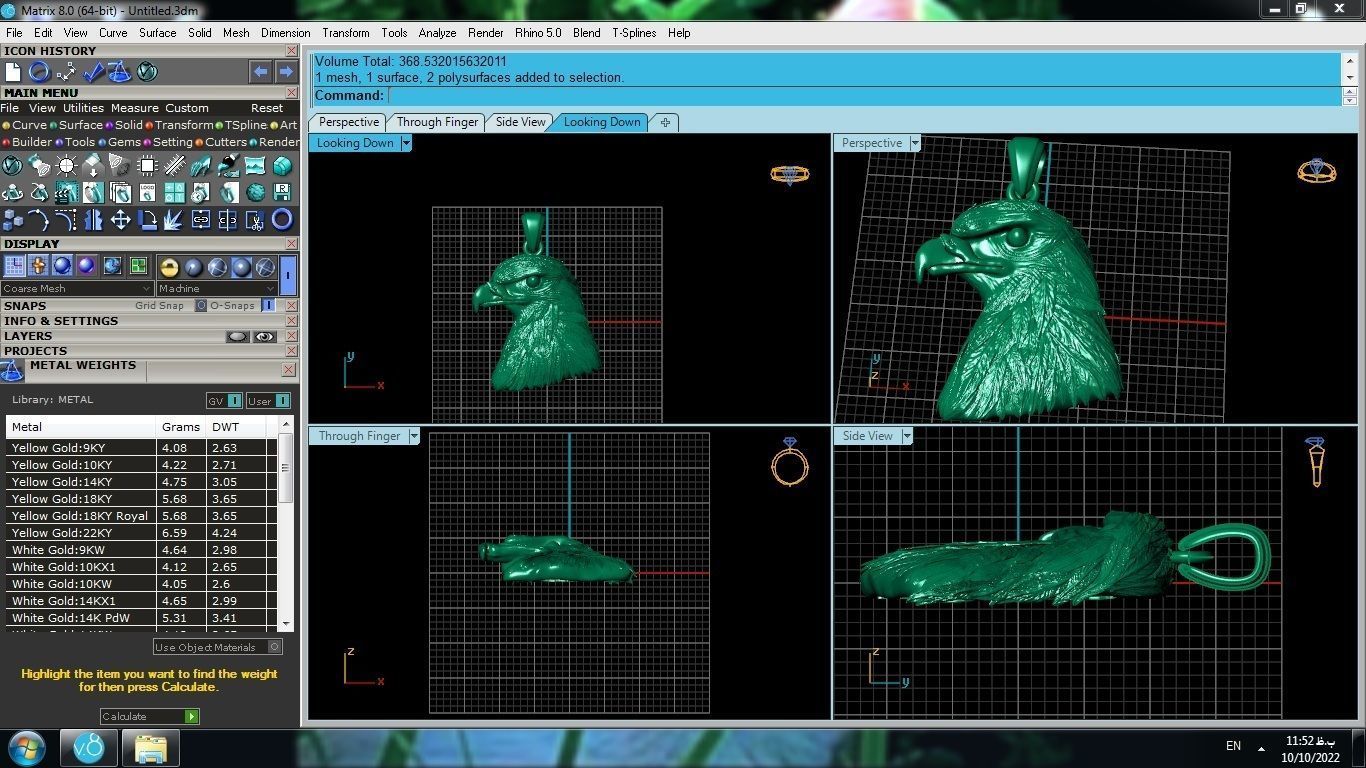This screenshot has width=1366, height=768.
Task: Open the Gems category in Main Menu
Action: coord(120,142)
